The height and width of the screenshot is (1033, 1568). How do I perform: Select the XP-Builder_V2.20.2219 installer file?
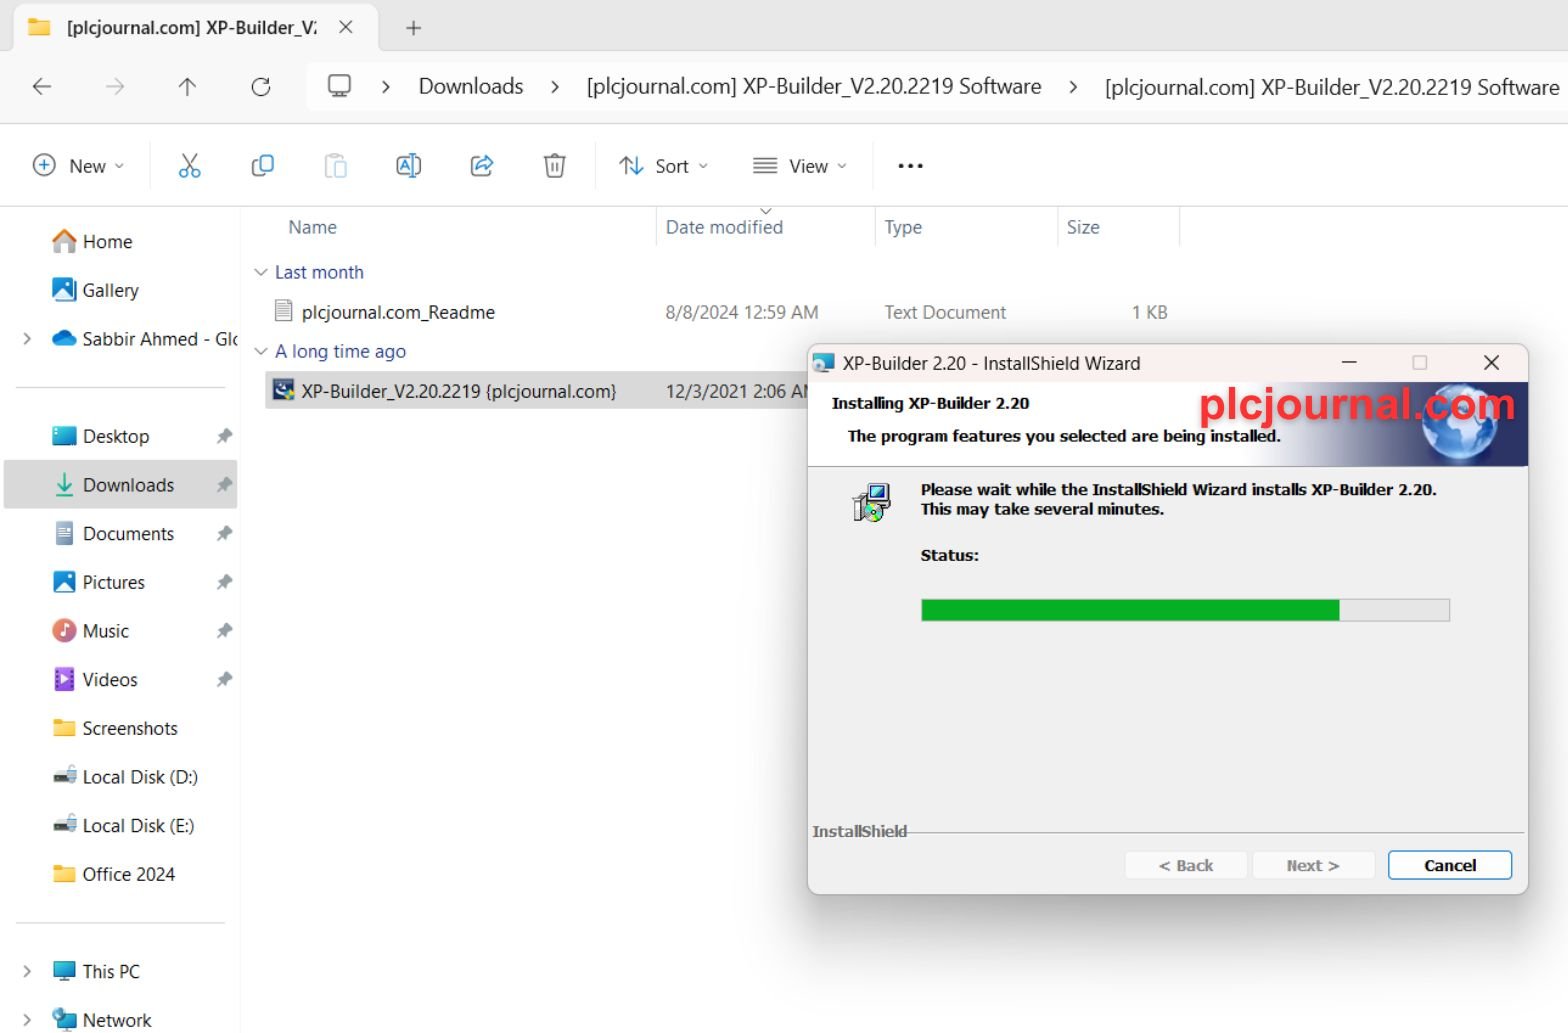click(x=459, y=391)
